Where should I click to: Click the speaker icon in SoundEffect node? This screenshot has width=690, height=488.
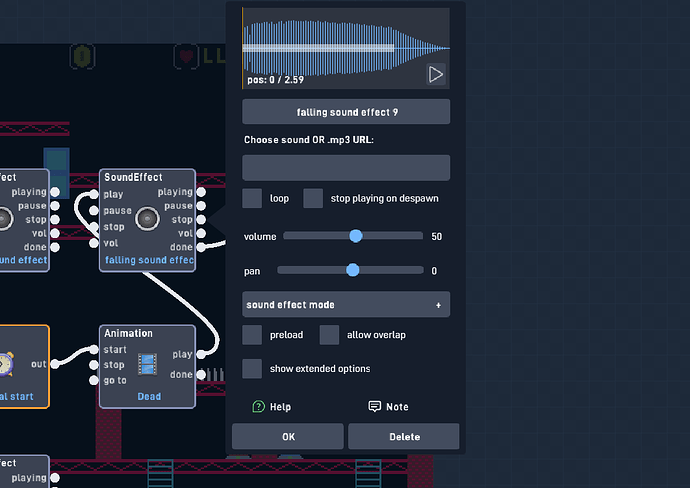(x=147, y=219)
